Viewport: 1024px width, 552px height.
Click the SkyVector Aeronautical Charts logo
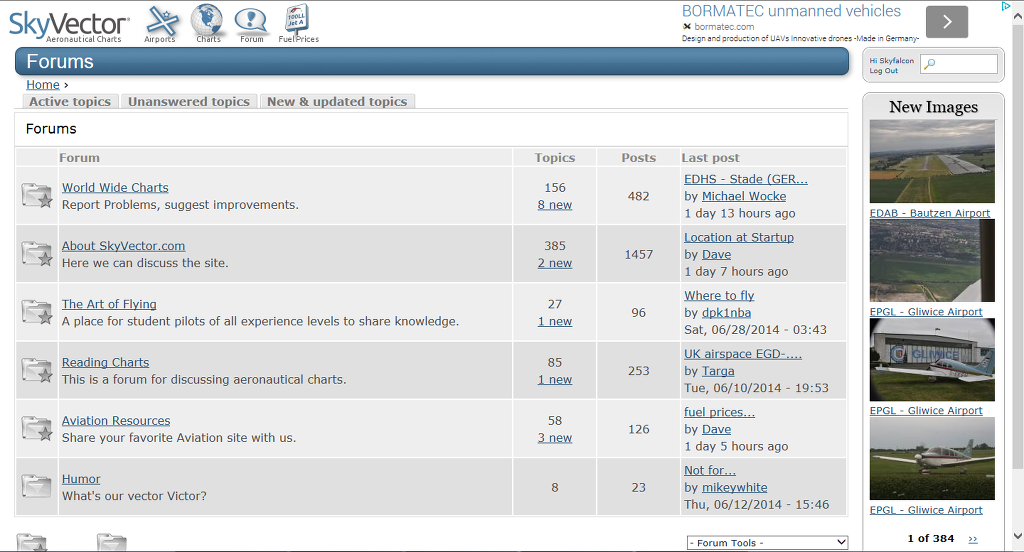(x=69, y=26)
